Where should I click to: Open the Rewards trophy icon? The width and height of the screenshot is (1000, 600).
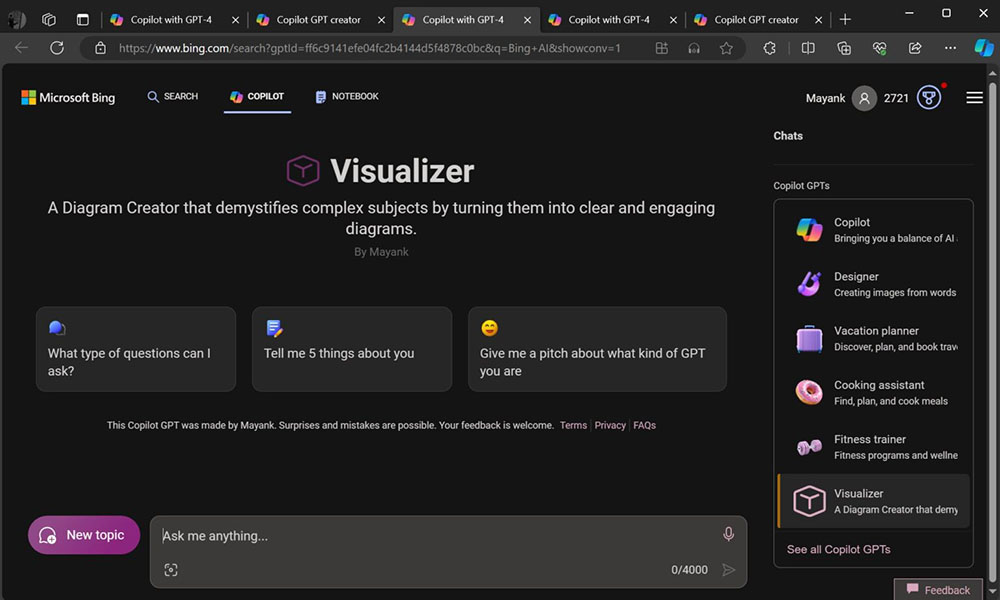tap(929, 98)
